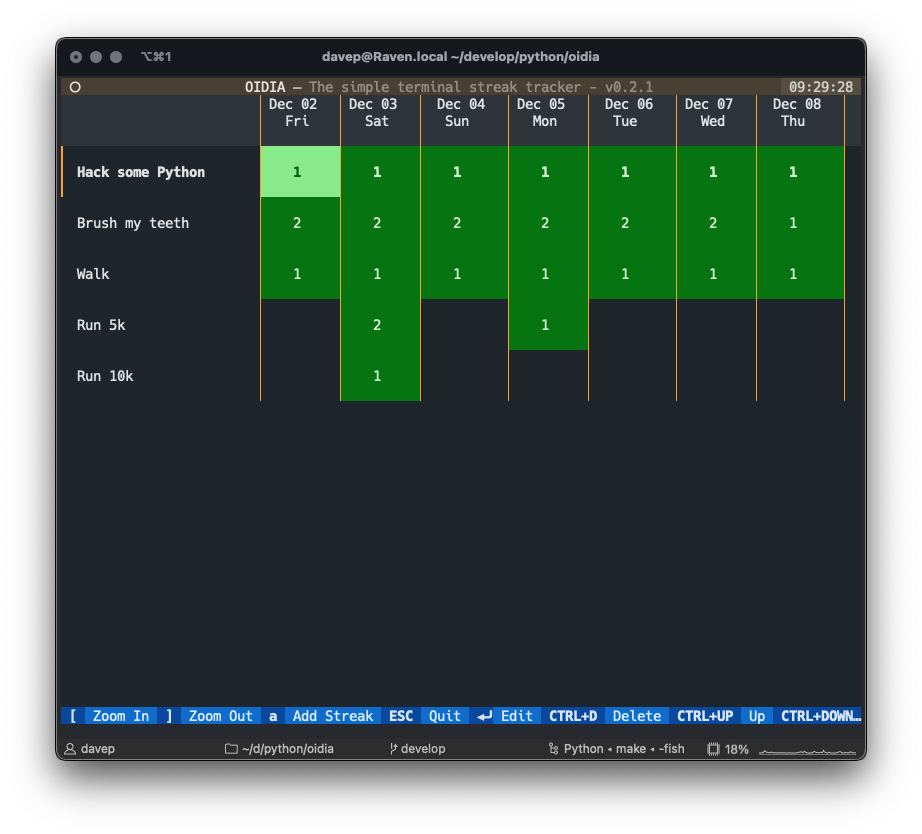Screen dimensions: 922x834
Task: Click Add Streak in the footer
Action: [x=332, y=716]
